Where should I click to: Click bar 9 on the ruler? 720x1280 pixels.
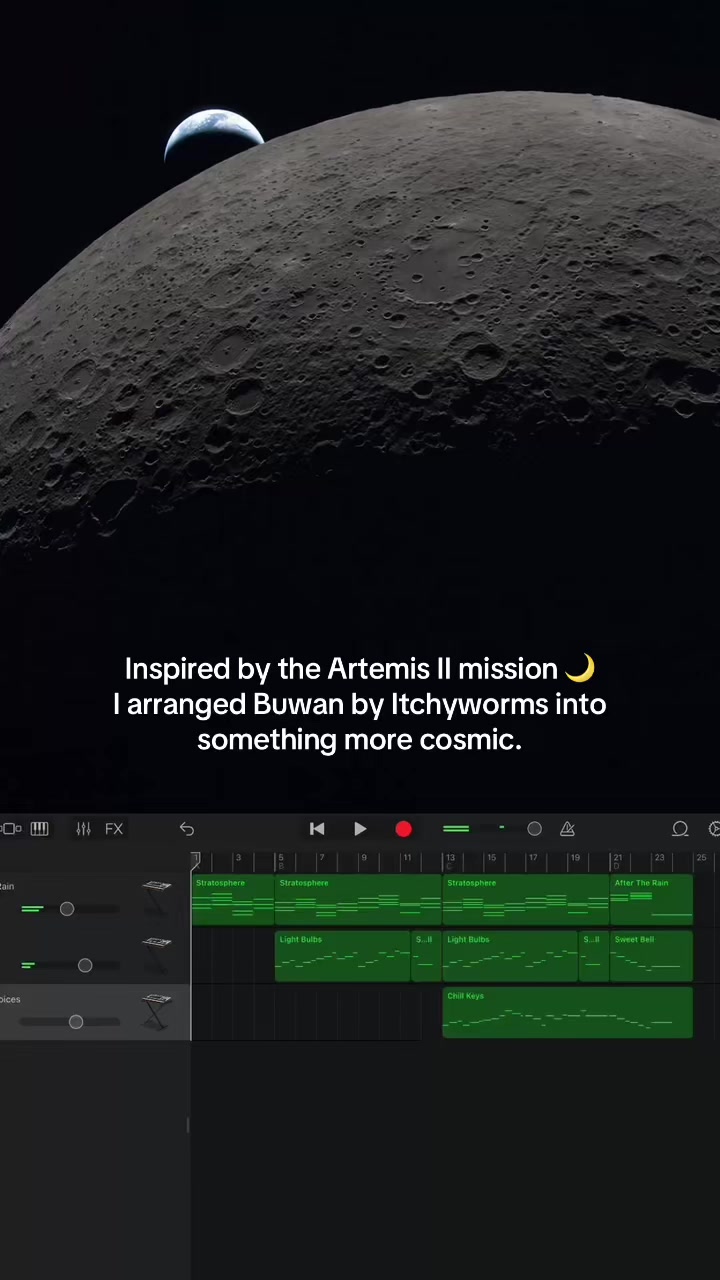pyautogui.click(x=363, y=858)
